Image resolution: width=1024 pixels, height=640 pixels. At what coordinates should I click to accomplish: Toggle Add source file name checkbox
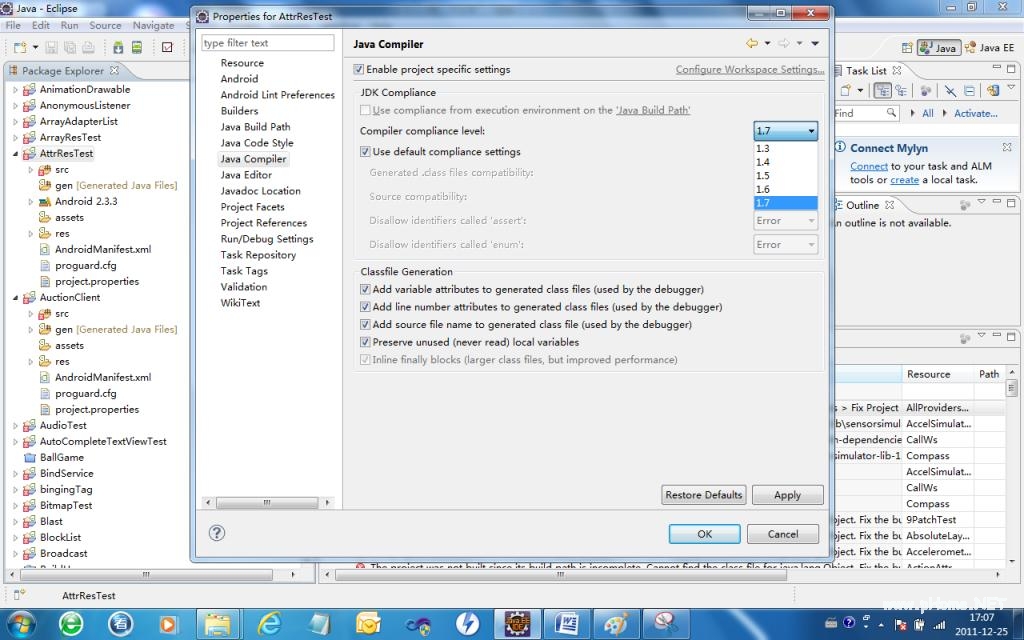coord(365,325)
